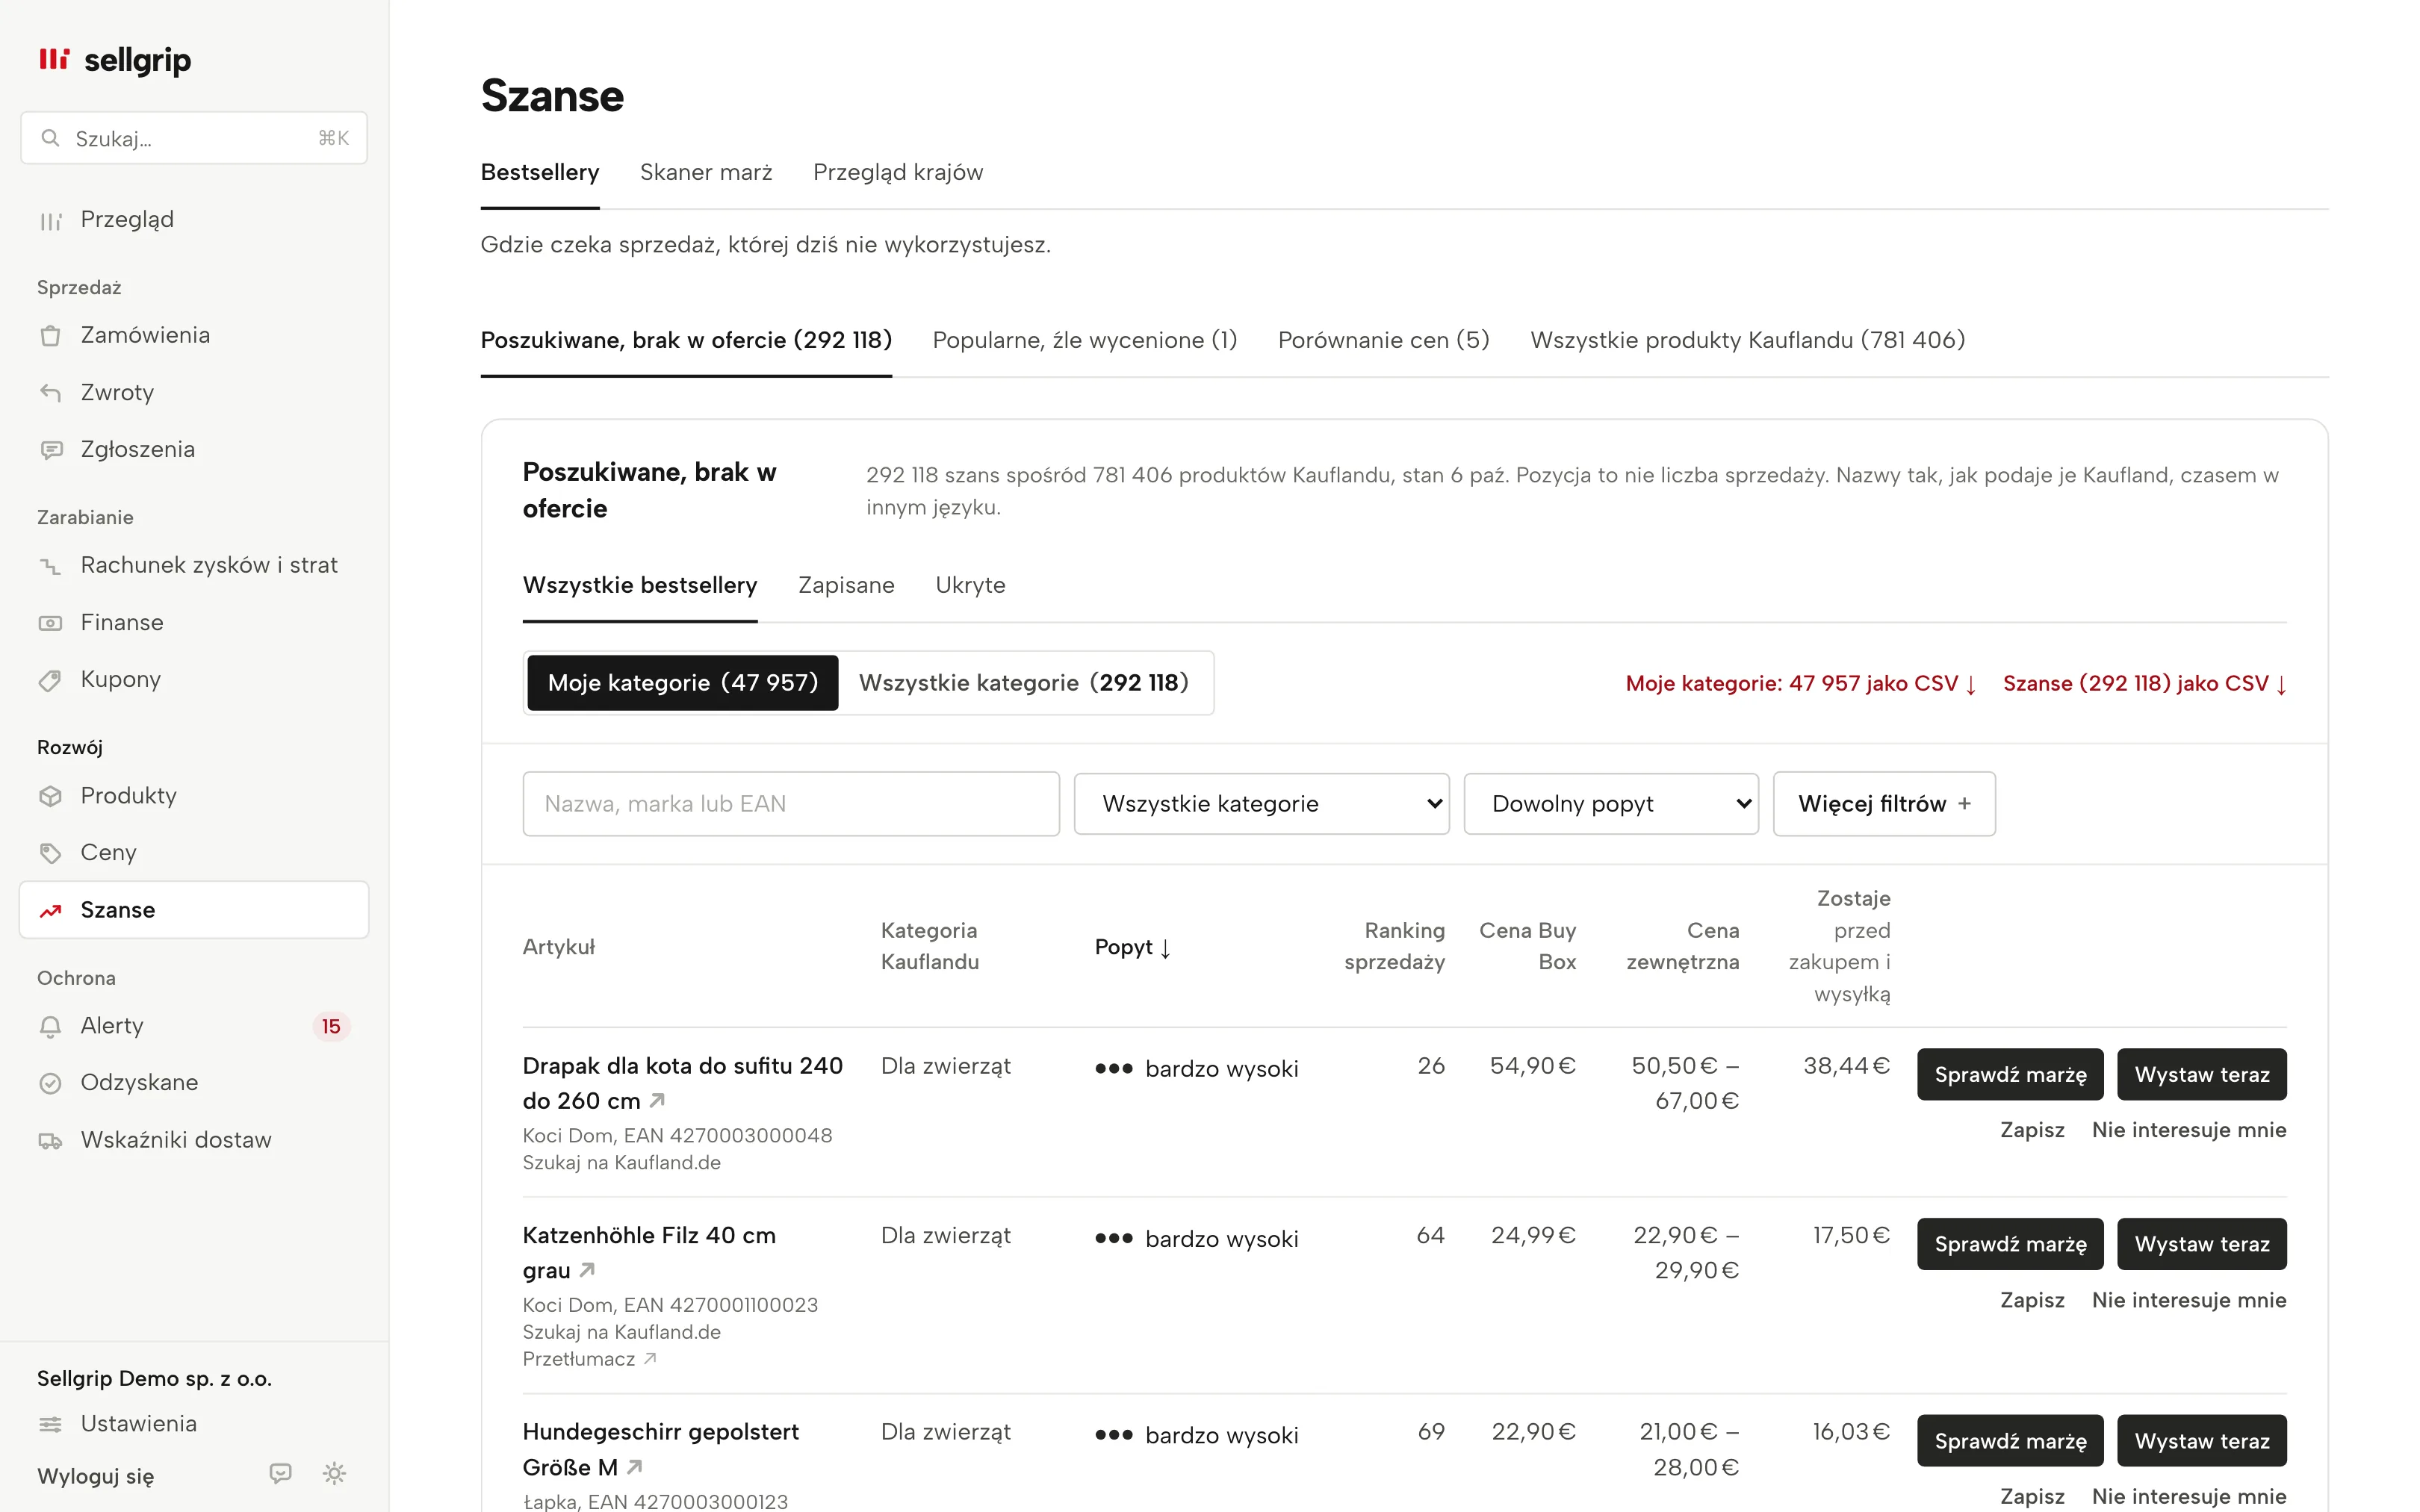Click the Zgłoszenia message icon
The height and width of the screenshot is (1512, 2420).
click(x=50, y=450)
